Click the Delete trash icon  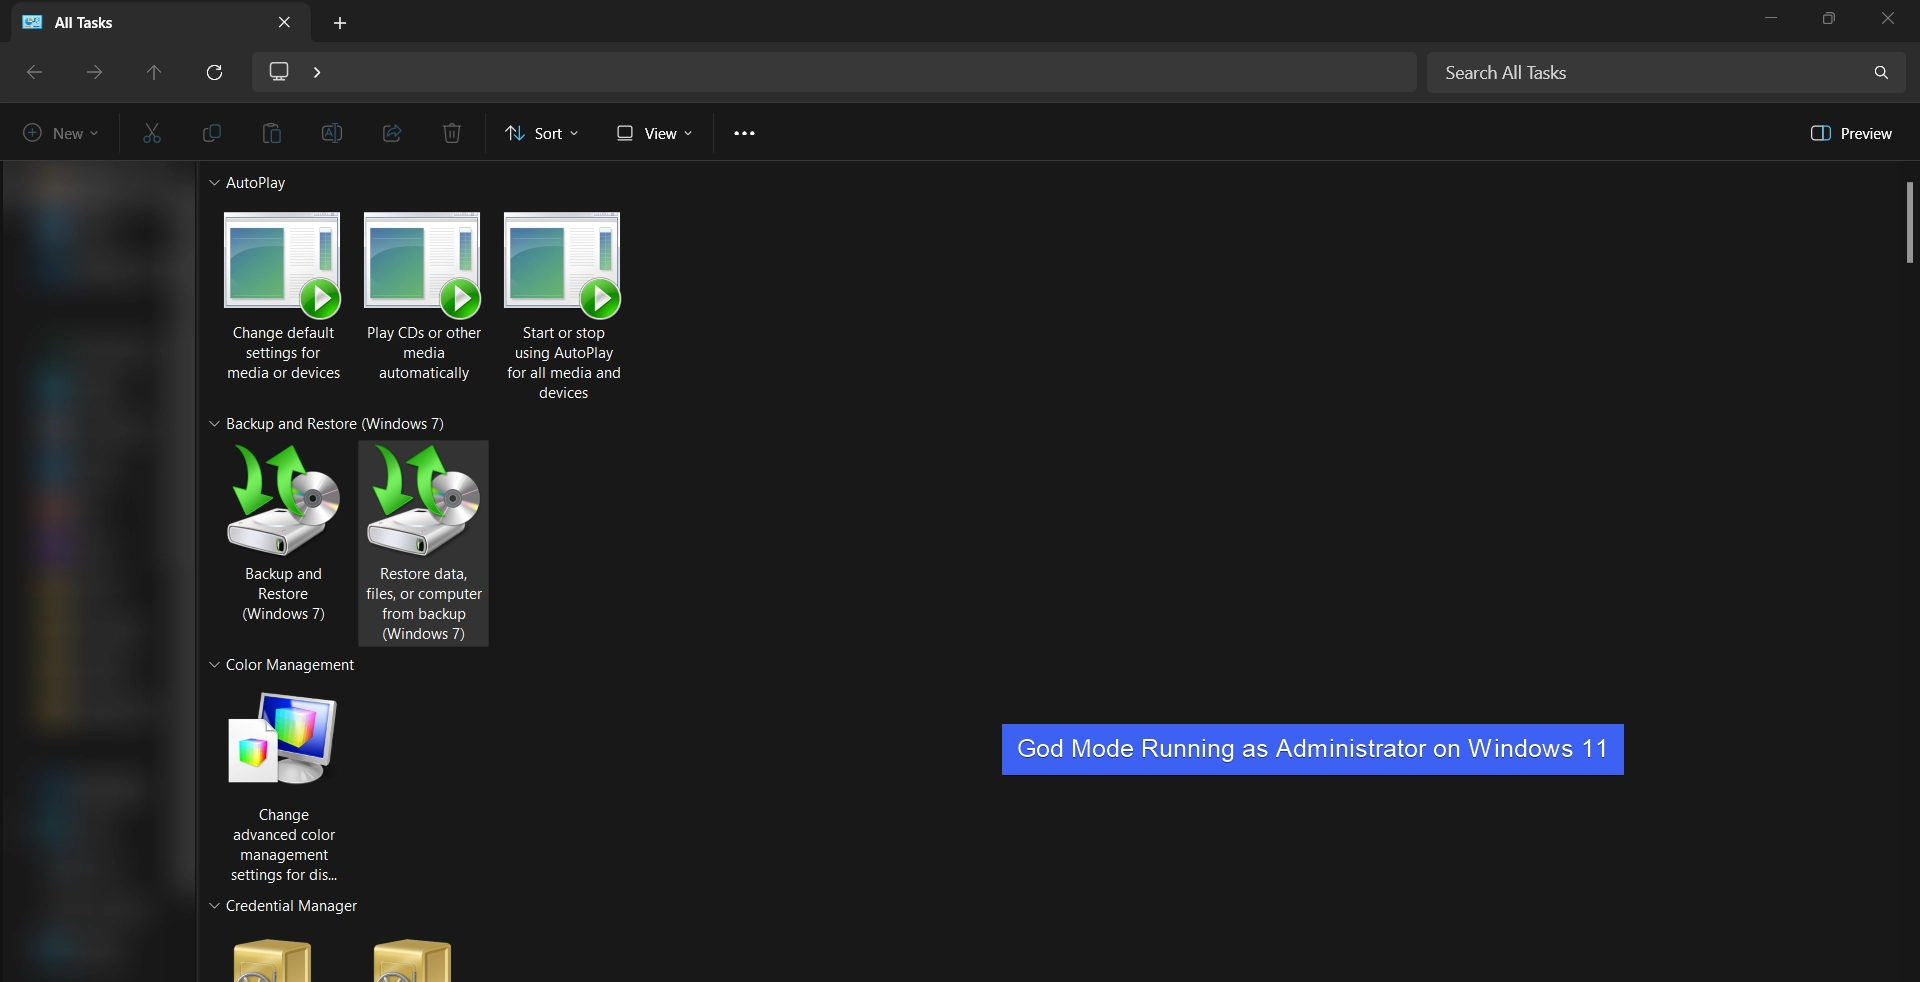tap(452, 133)
